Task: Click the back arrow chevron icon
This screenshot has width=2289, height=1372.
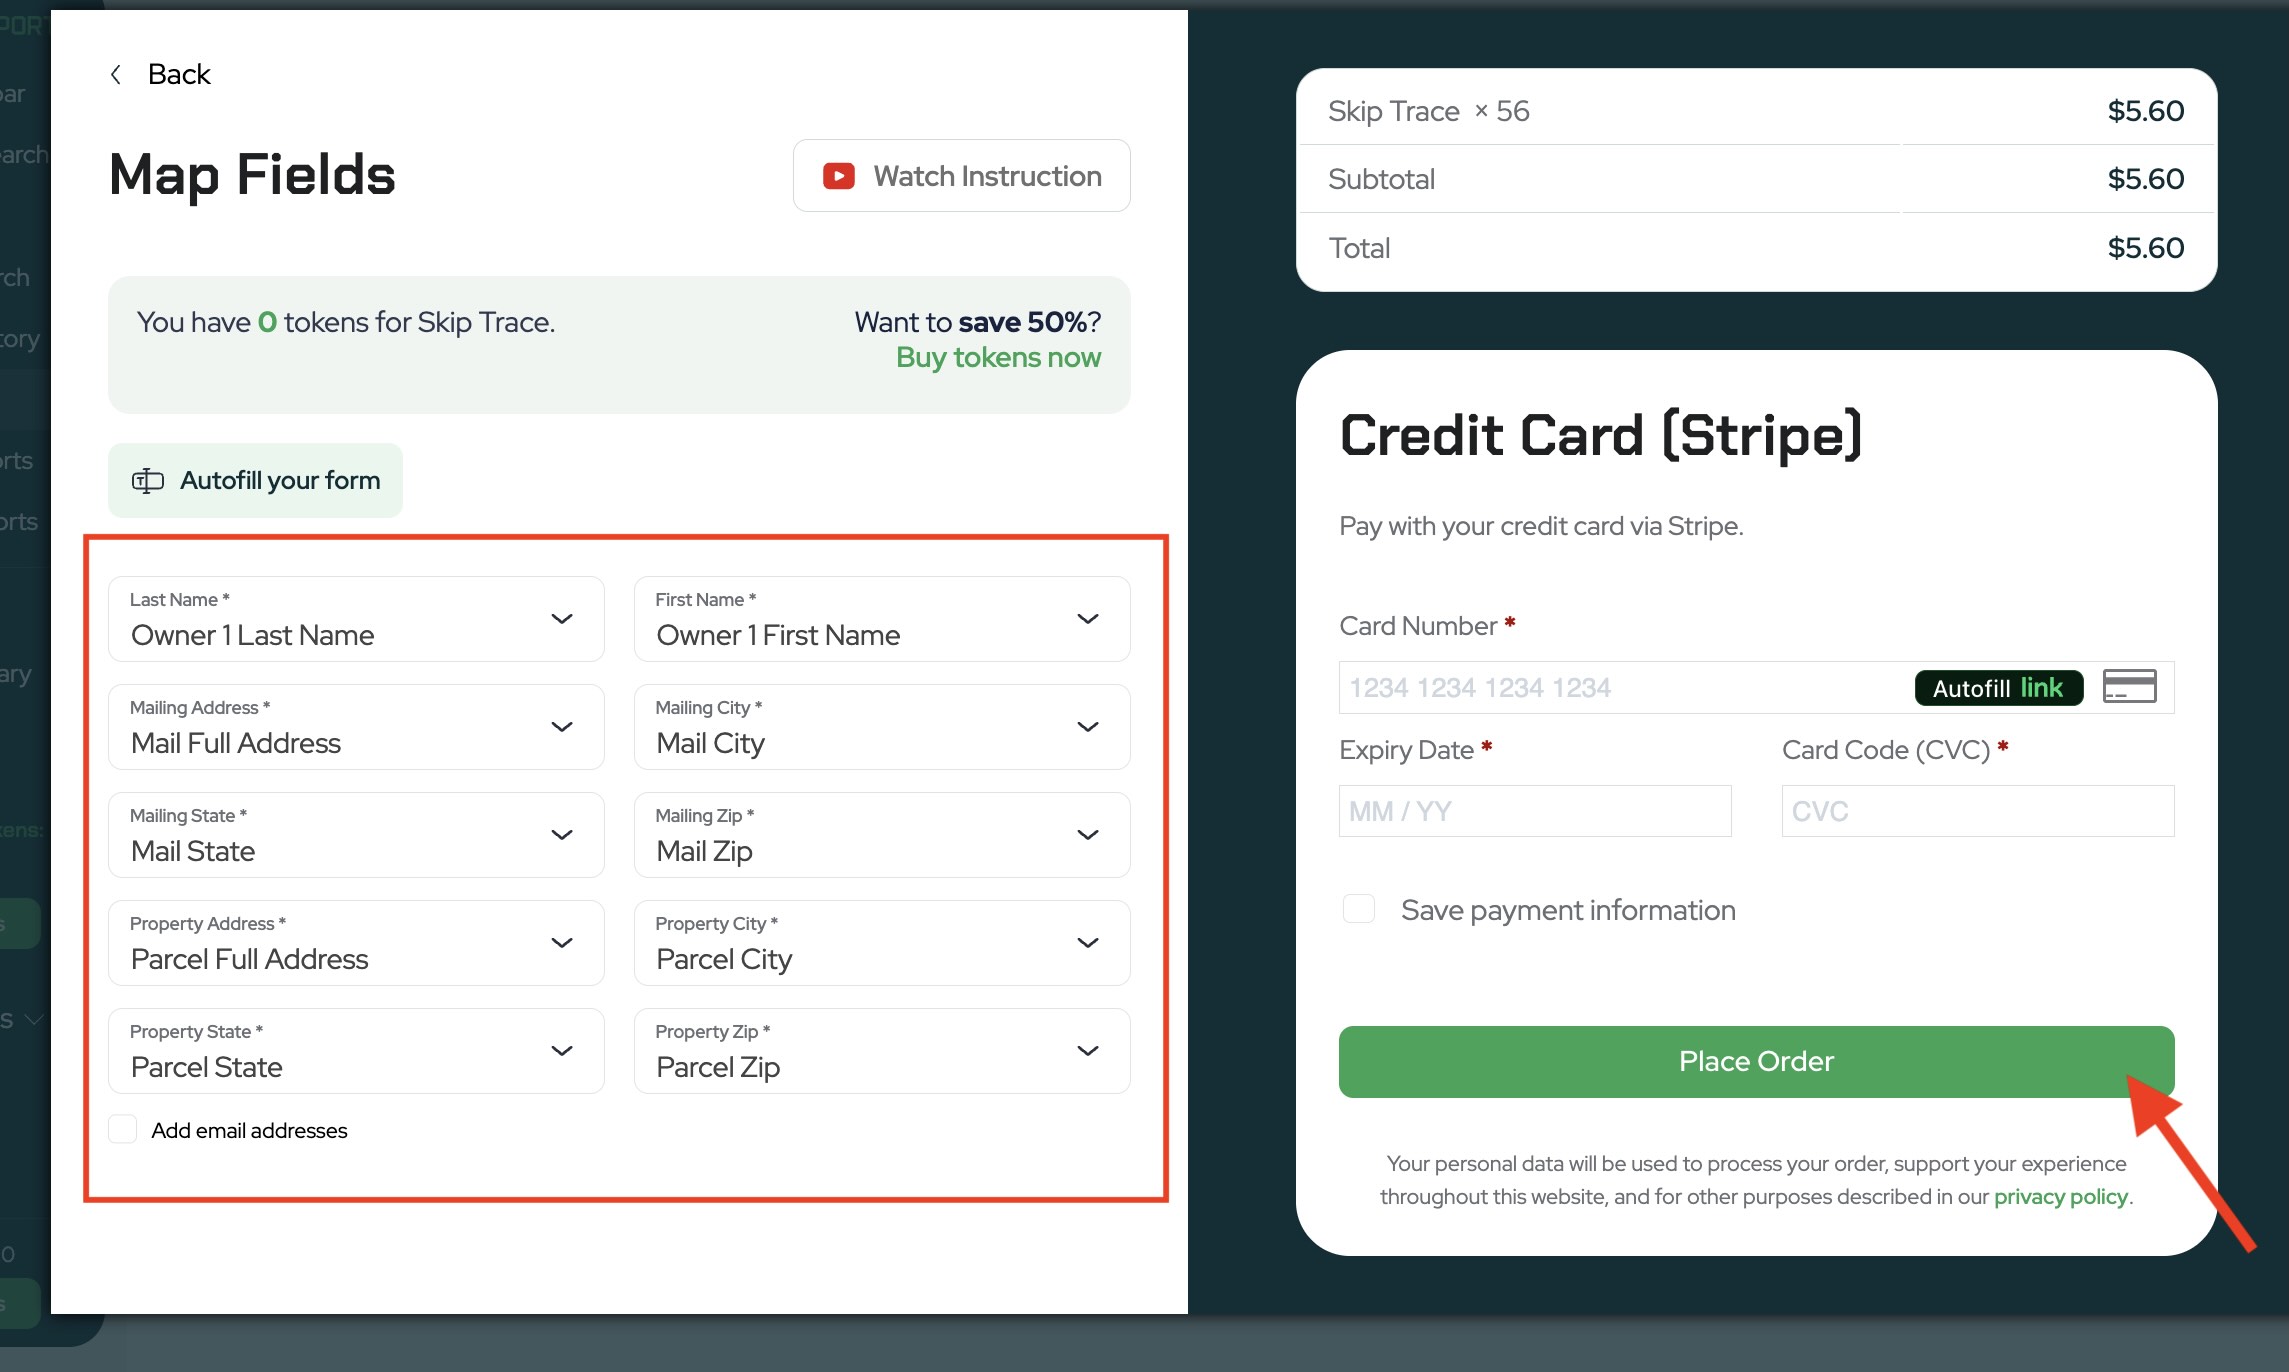Action: tap(116, 75)
